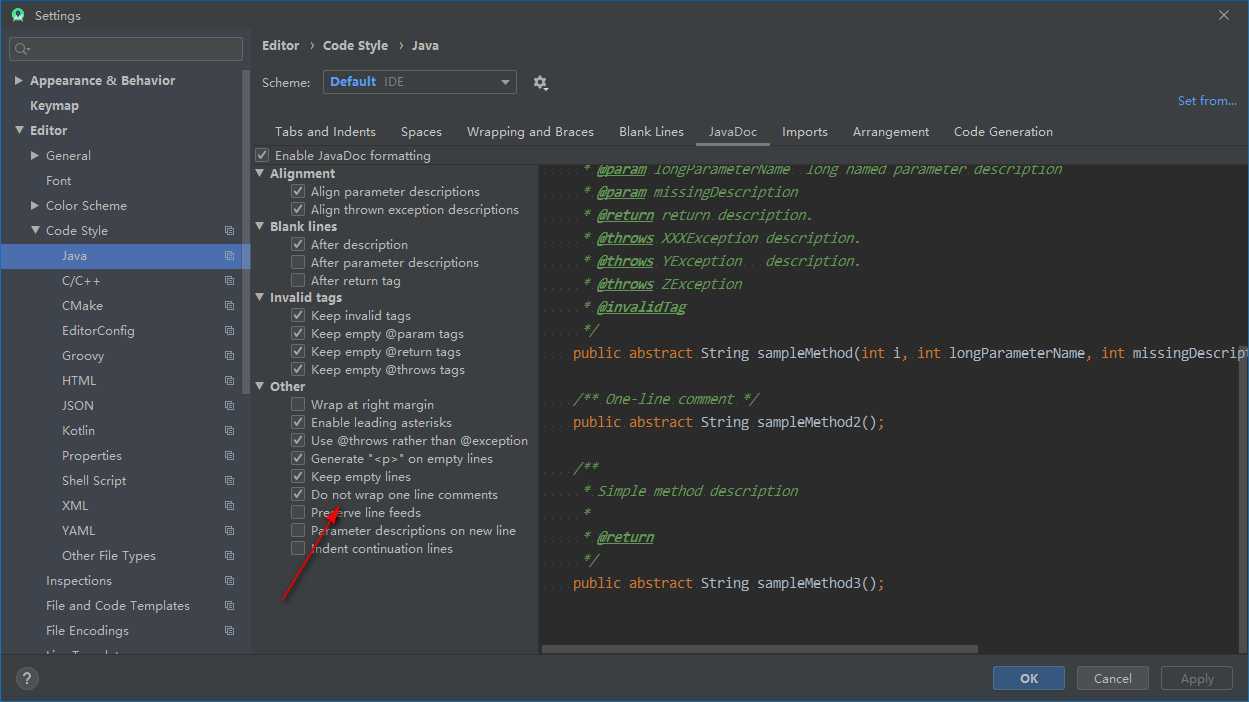Switch to the Tabs and Indents tab

pos(325,132)
